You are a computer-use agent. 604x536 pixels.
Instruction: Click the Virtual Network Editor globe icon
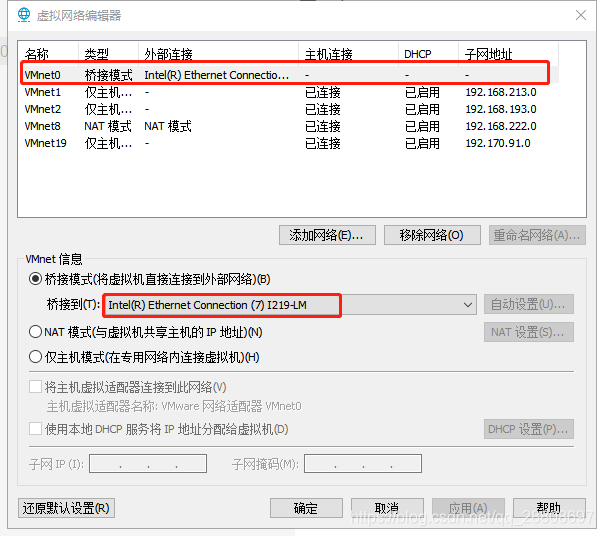(24, 15)
